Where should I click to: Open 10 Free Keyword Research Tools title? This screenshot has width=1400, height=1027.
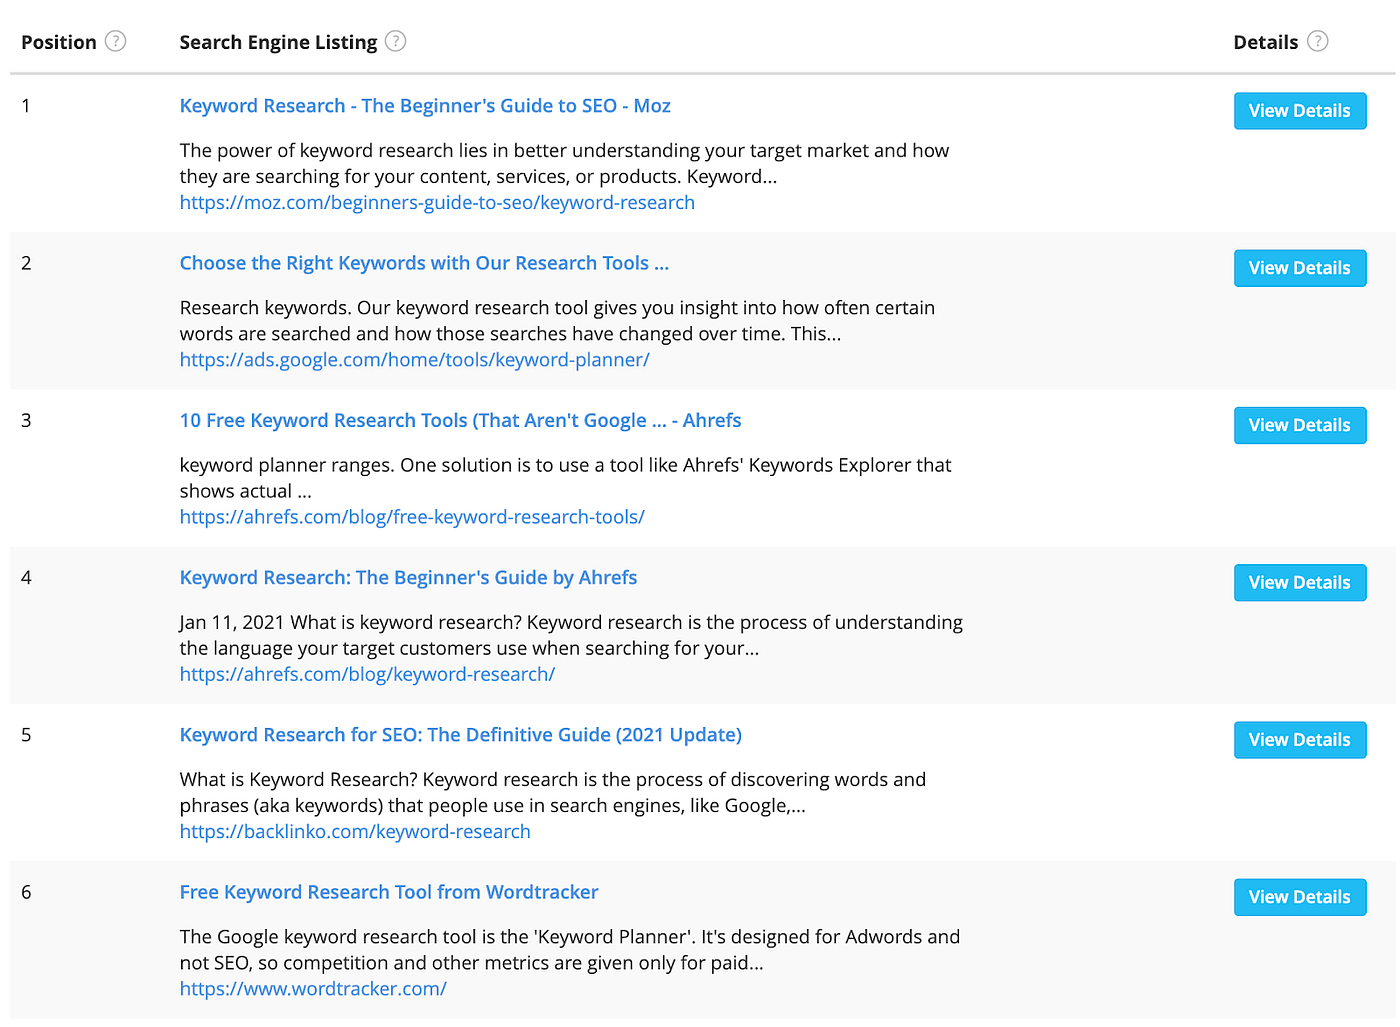[460, 420]
